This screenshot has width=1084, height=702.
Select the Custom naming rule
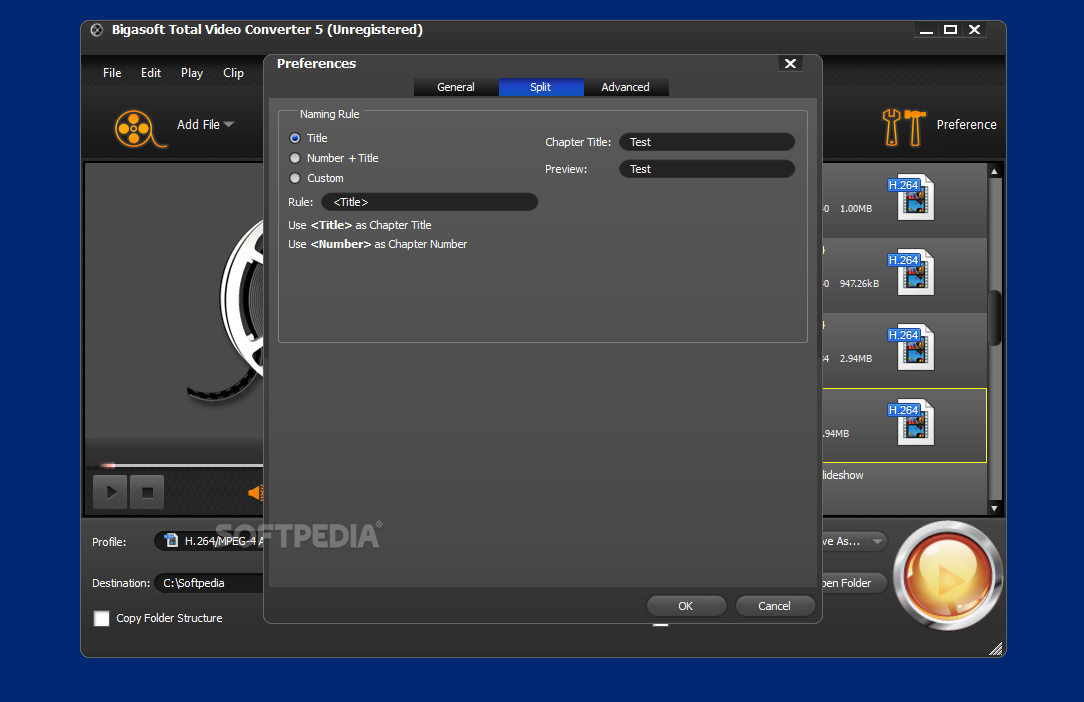[295, 178]
